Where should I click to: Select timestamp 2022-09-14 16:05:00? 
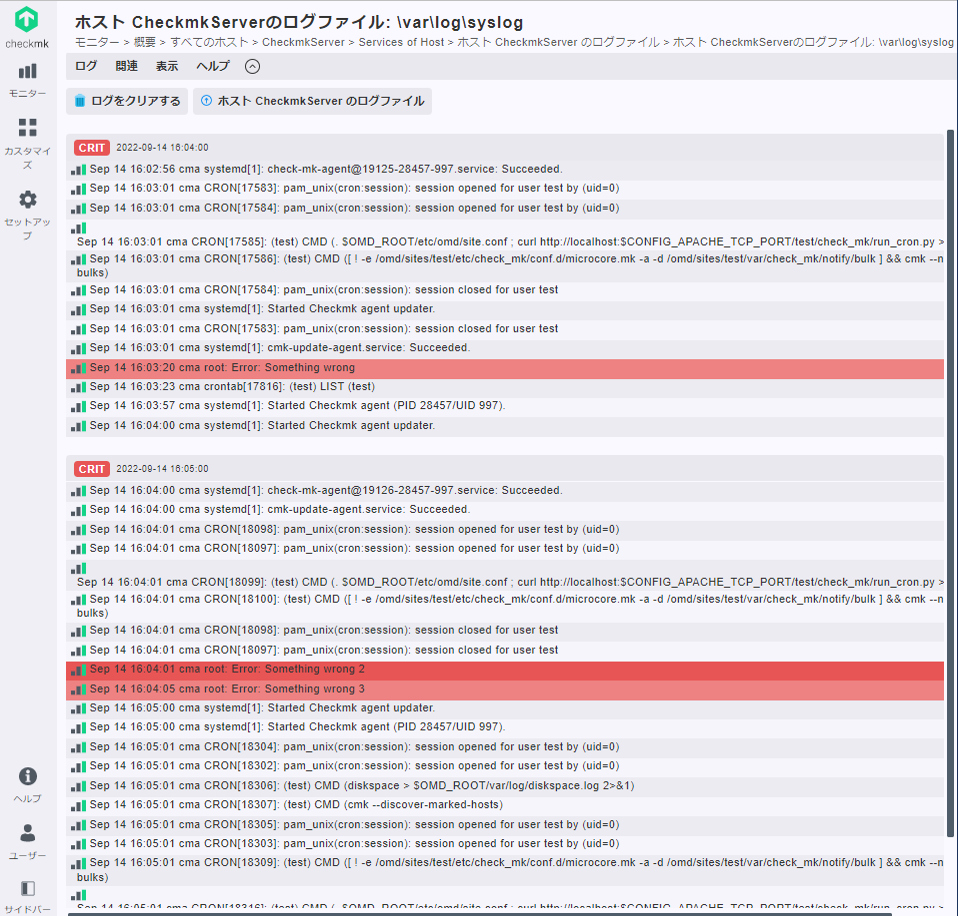pyautogui.click(x=162, y=469)
